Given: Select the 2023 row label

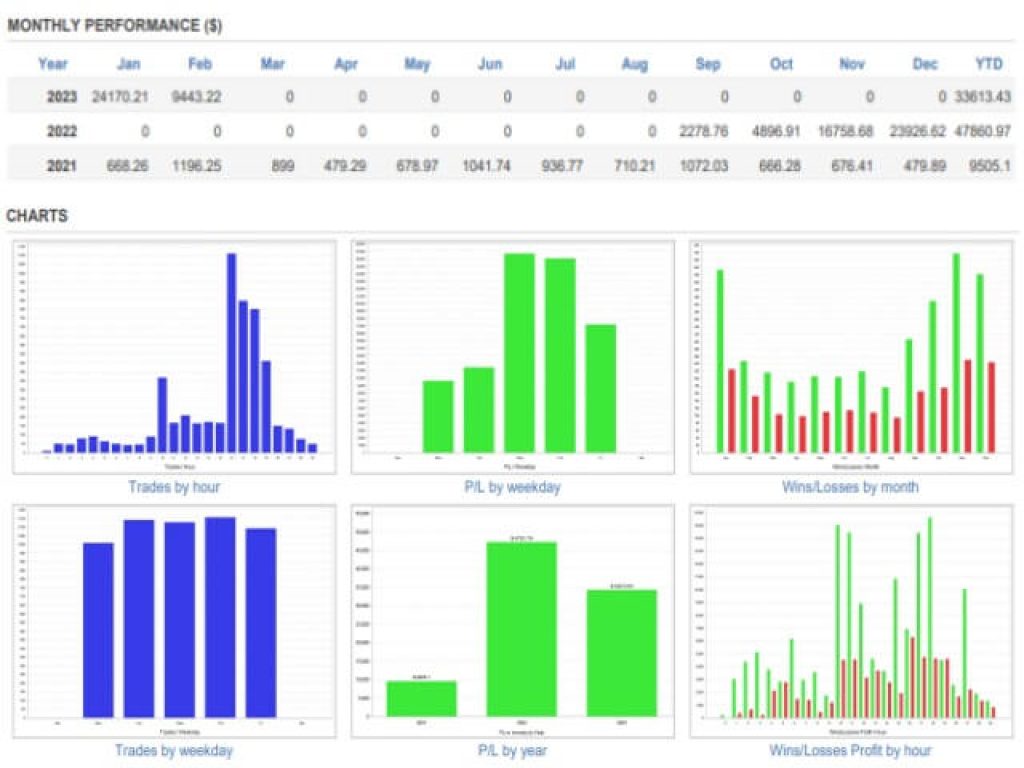Looking at the screenshot, I should pyautogui.click(x=62, y=97).
